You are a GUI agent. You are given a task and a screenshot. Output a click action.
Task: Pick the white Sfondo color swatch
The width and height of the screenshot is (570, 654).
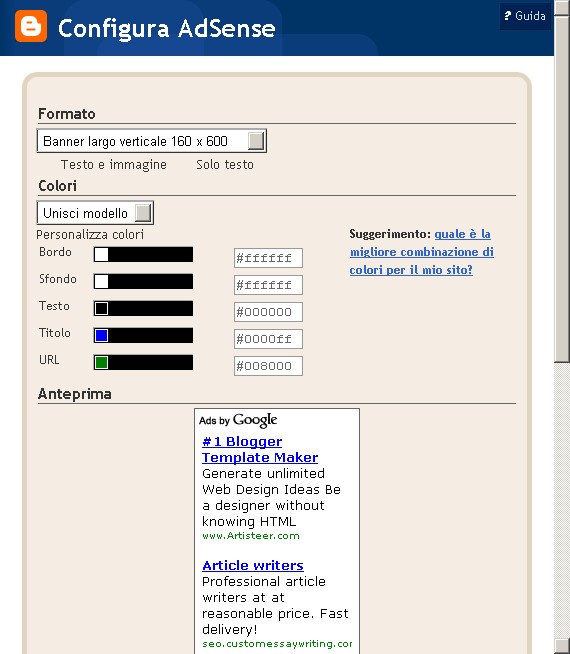tap(101, 282)
